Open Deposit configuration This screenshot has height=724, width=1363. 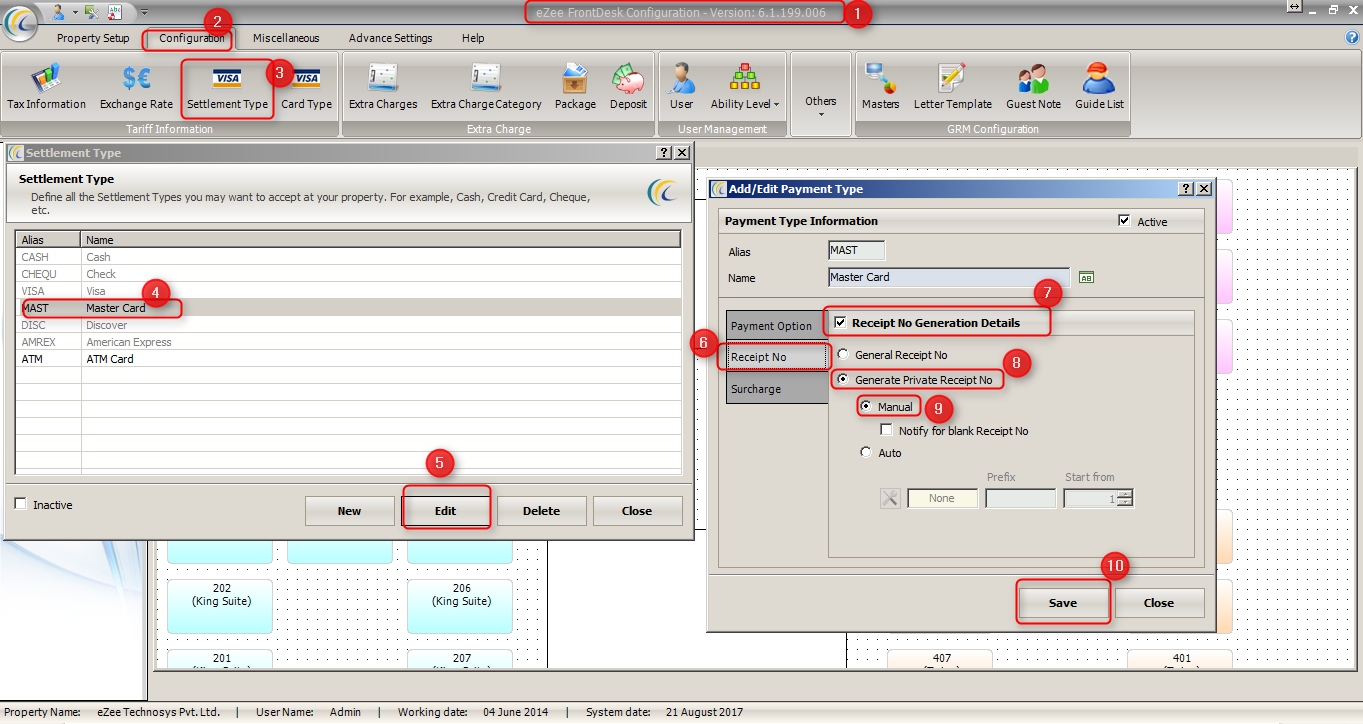(x=628, y=87)
